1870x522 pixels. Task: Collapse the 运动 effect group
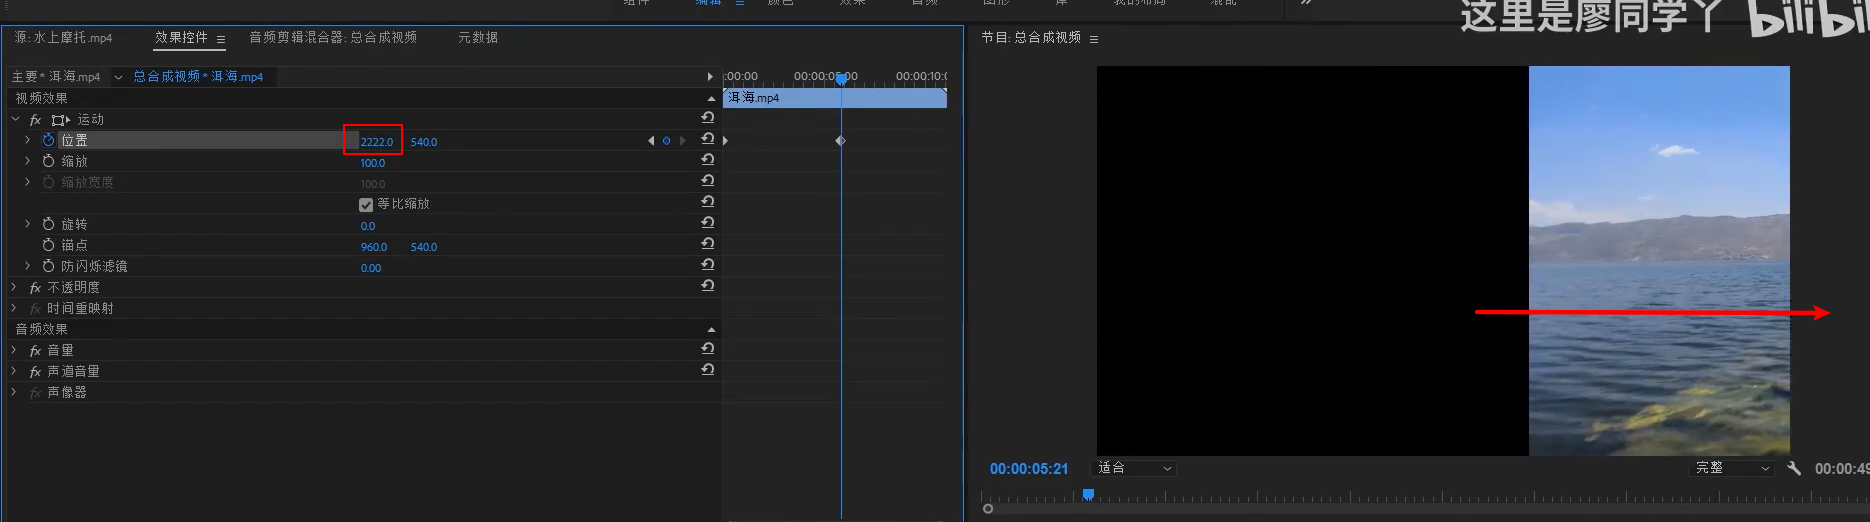coord(15,119)
